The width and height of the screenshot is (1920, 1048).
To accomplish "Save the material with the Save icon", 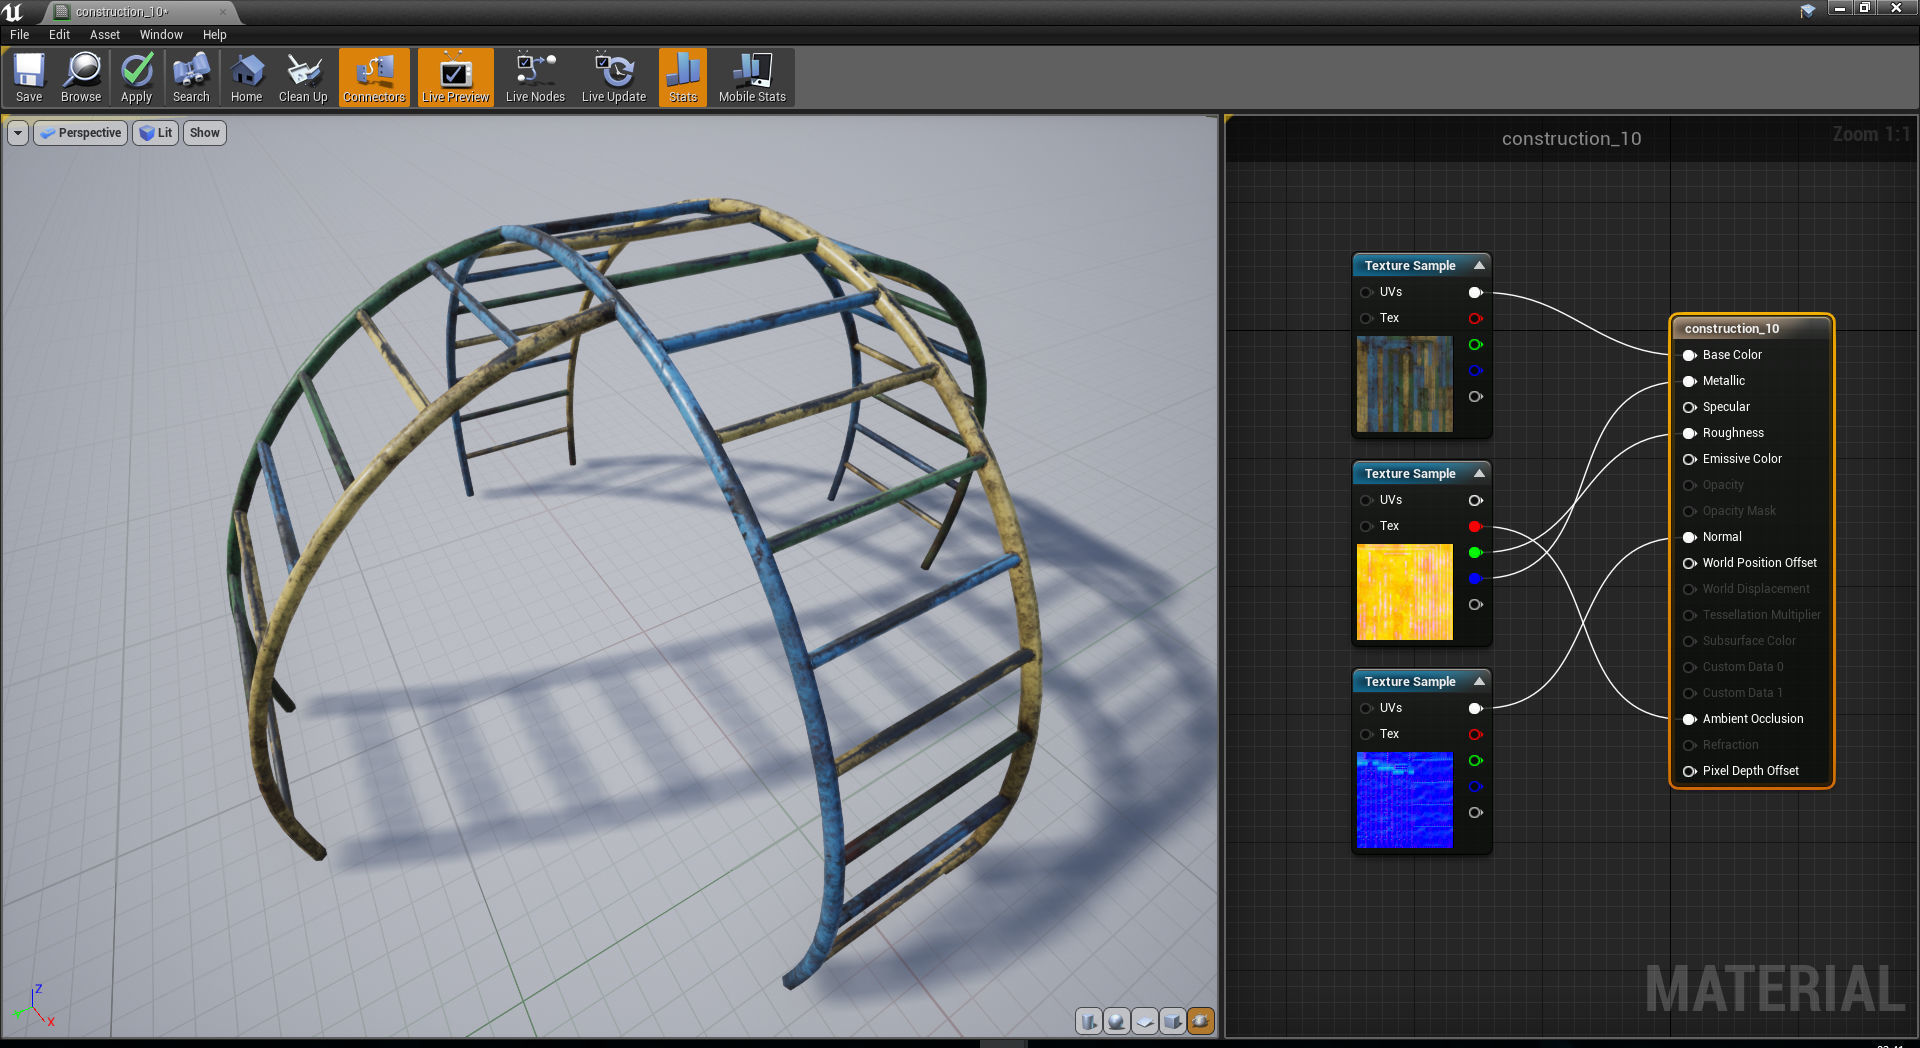I will [x=29, y=78].
